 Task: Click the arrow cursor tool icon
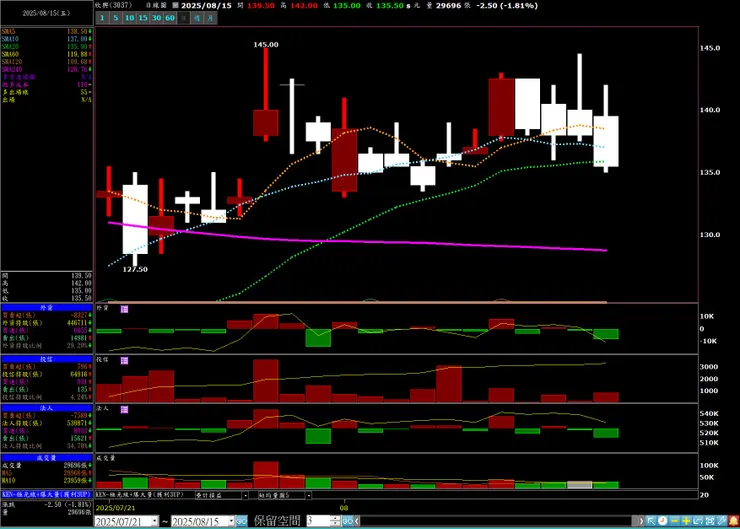pyautogui.click(x=651, y=521)
